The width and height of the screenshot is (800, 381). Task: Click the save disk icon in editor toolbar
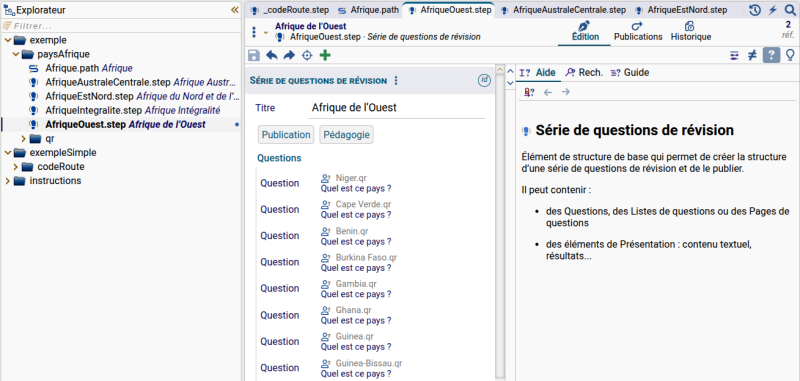[254, 55]
